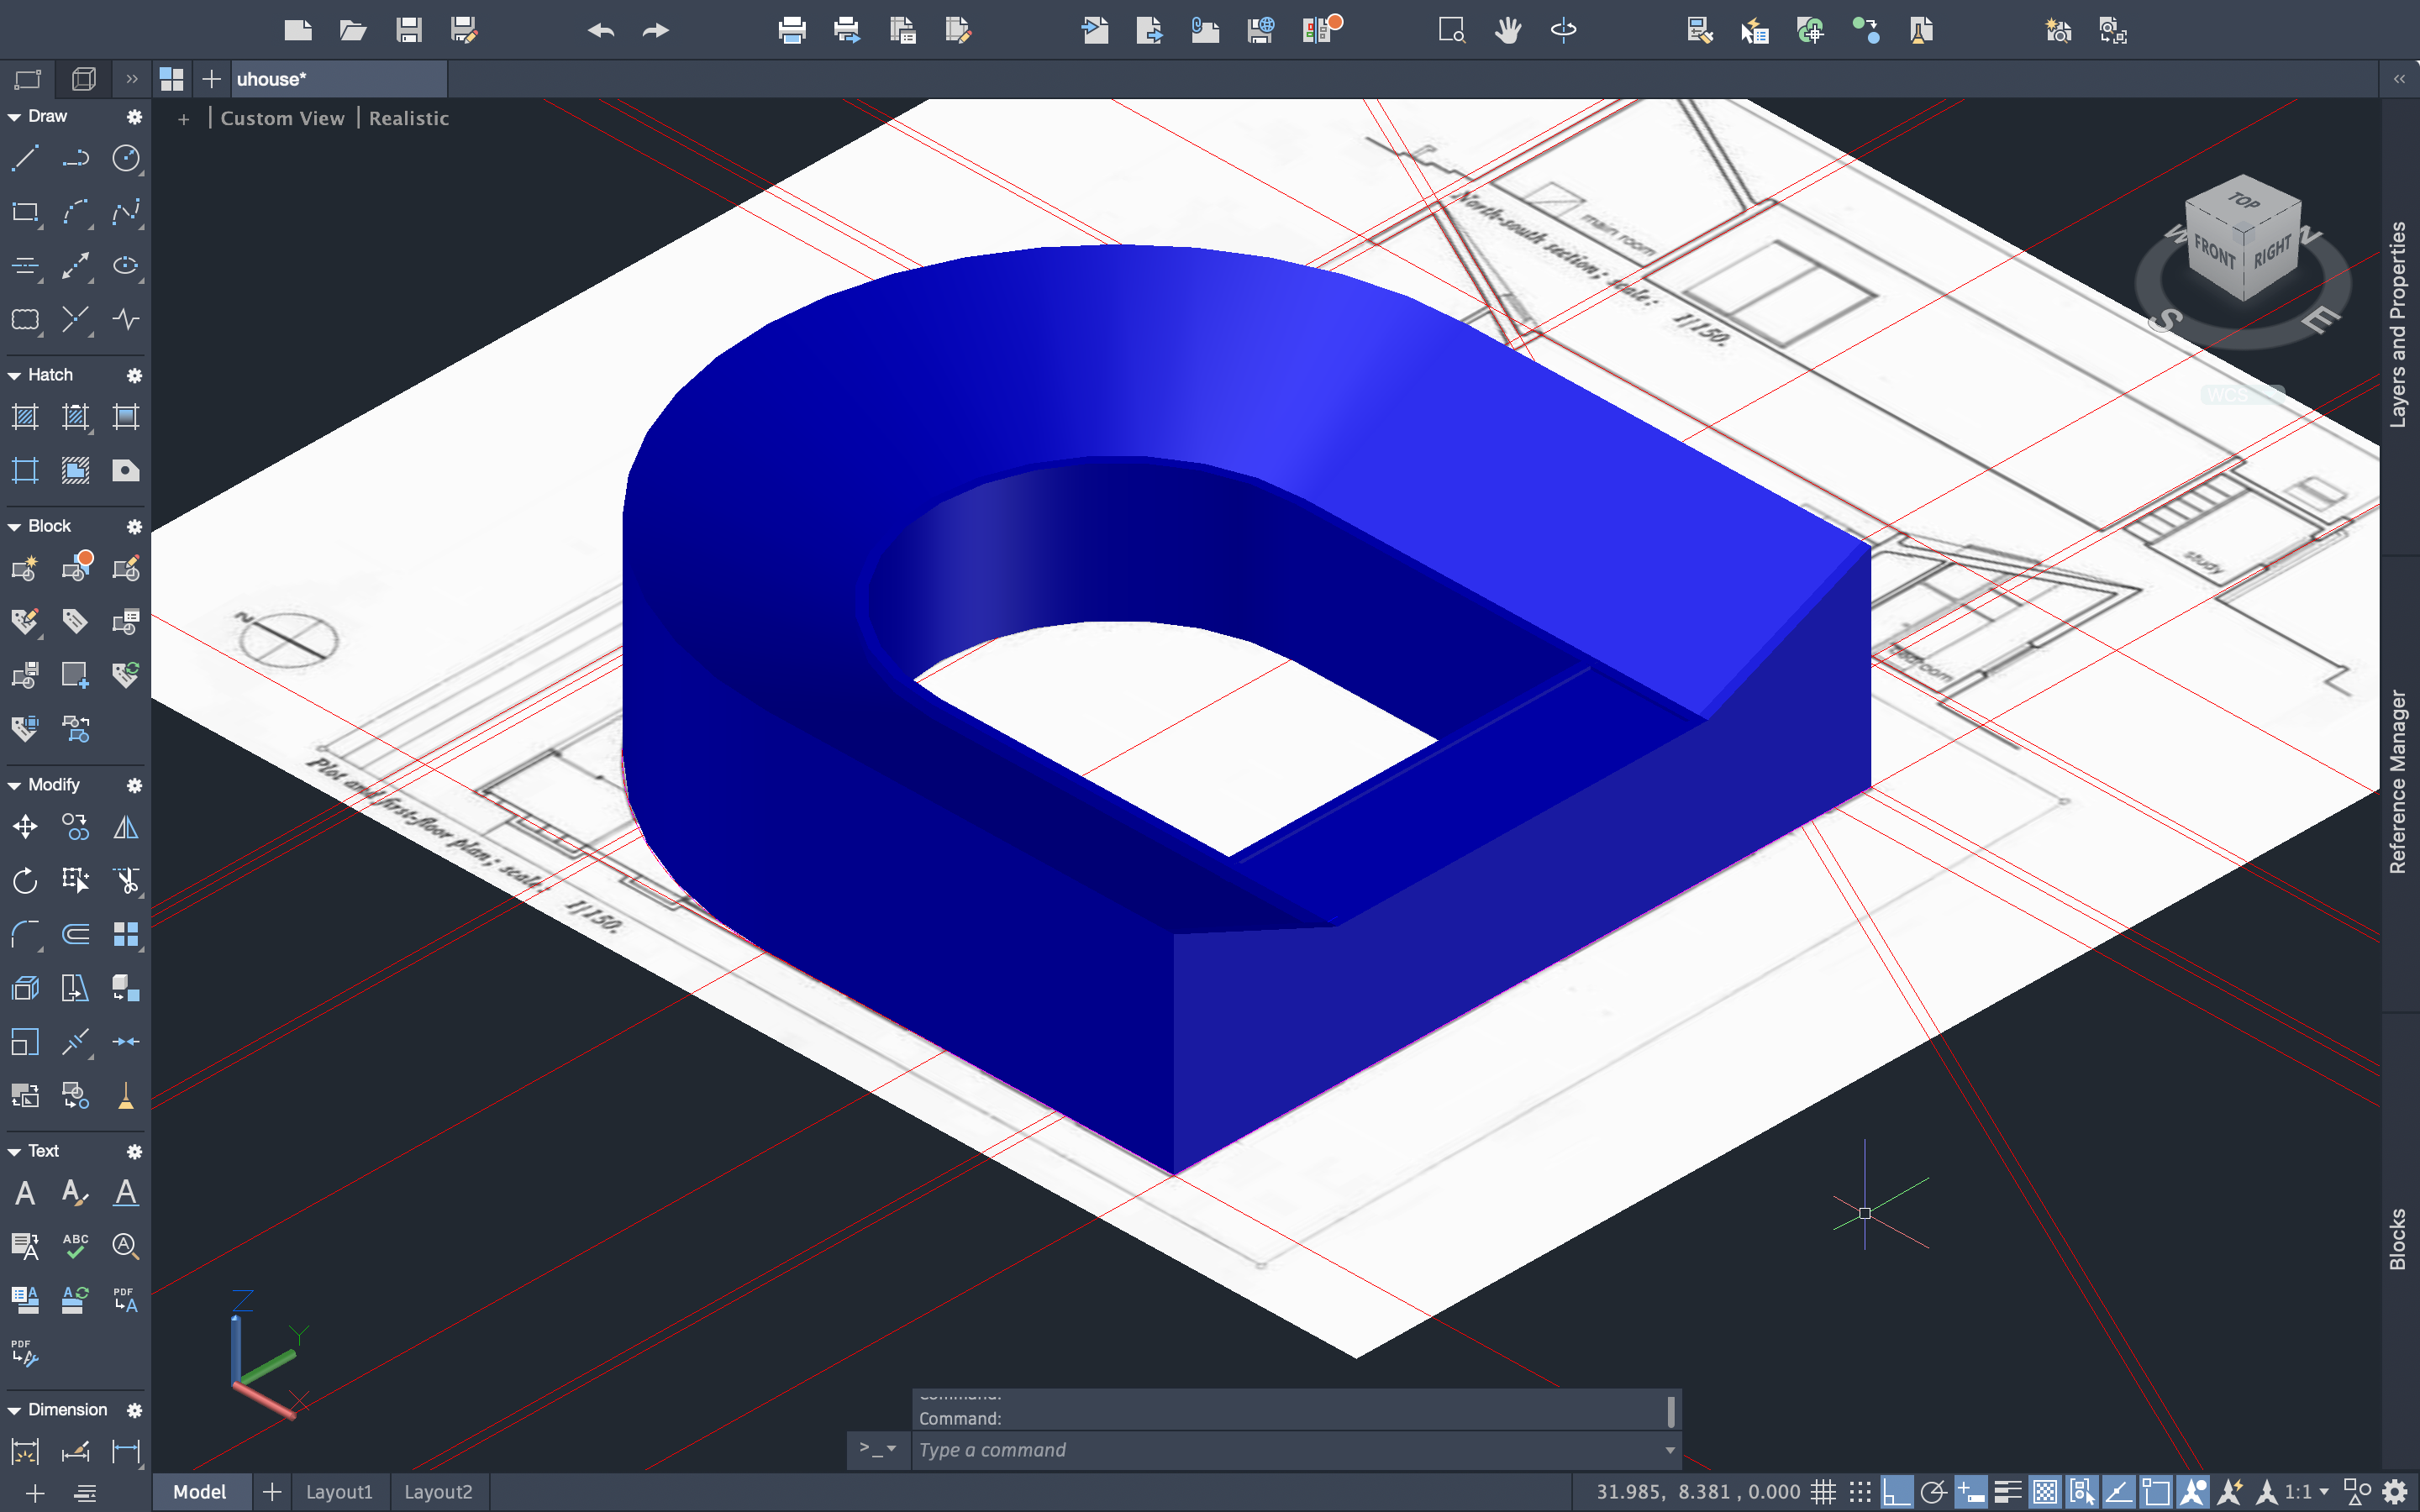Activate the Pan hand tool
This screenshot has width=2420, height=1512.
[1508, 30]
